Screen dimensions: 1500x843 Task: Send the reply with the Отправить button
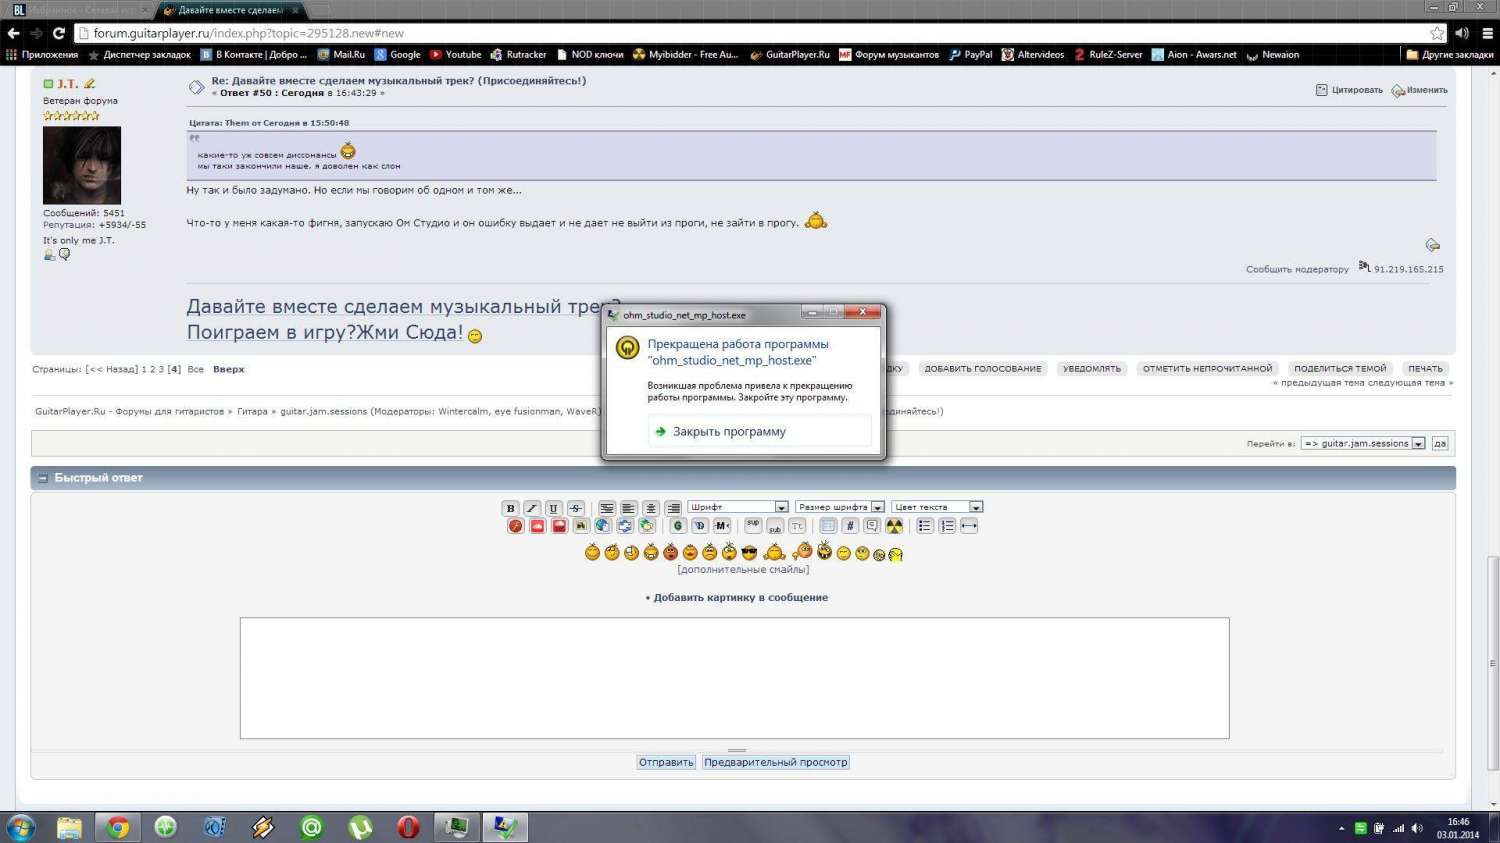click(x=666, y=762)
